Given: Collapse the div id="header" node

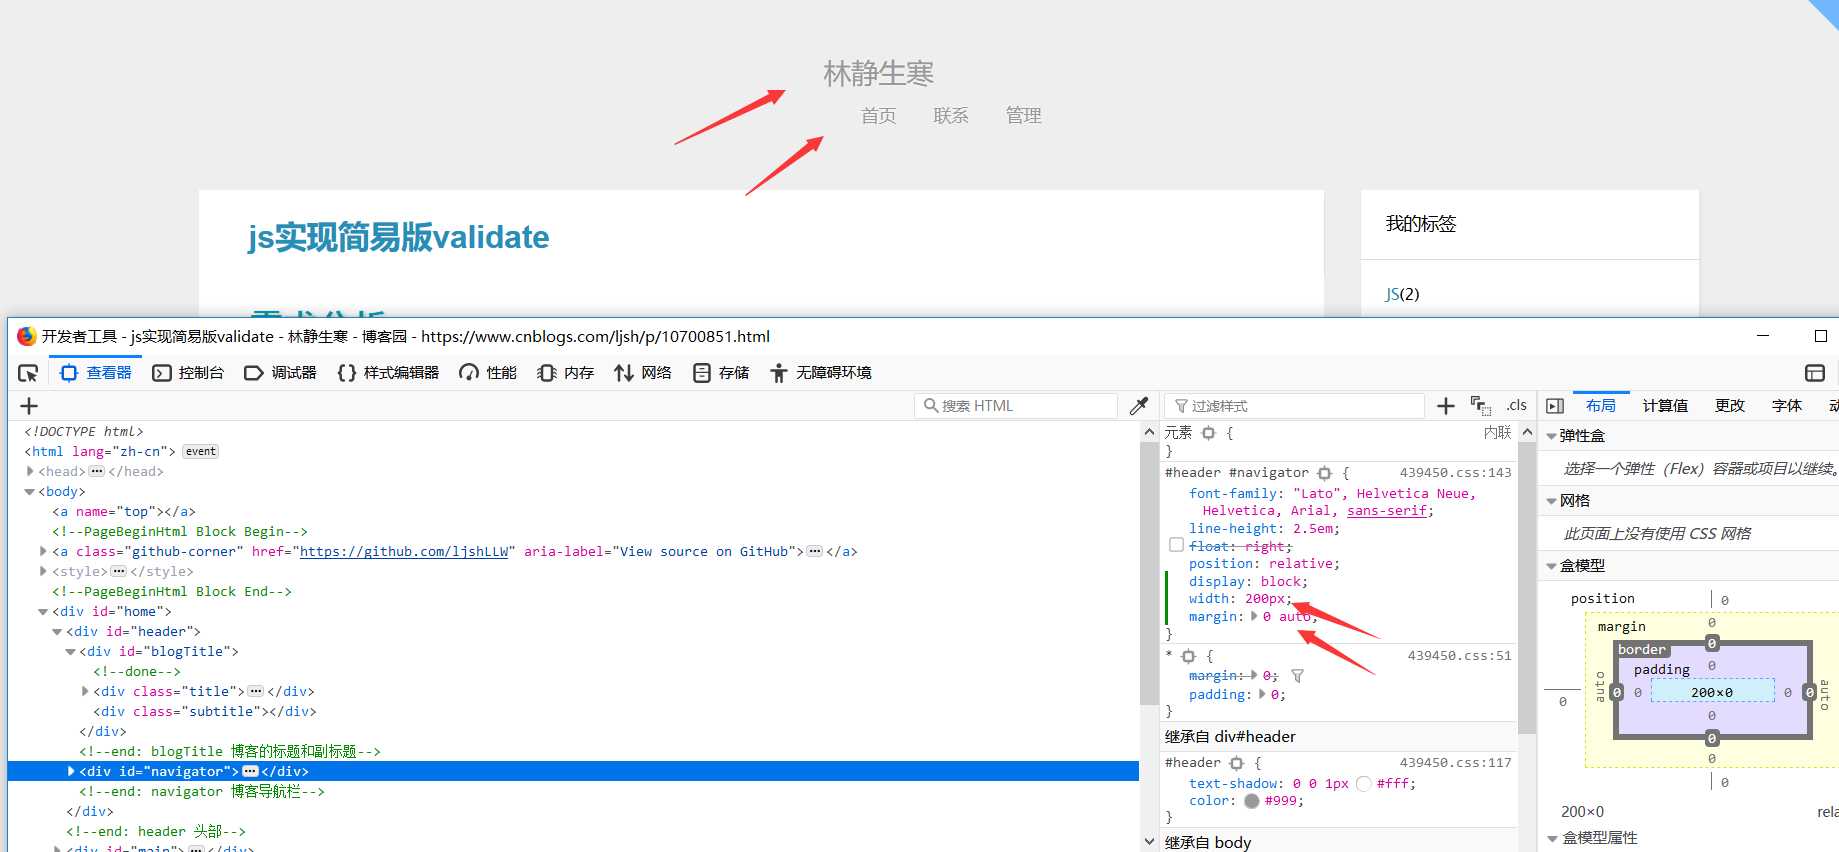Looking at the screenshot, I should (x=57, y=632).
